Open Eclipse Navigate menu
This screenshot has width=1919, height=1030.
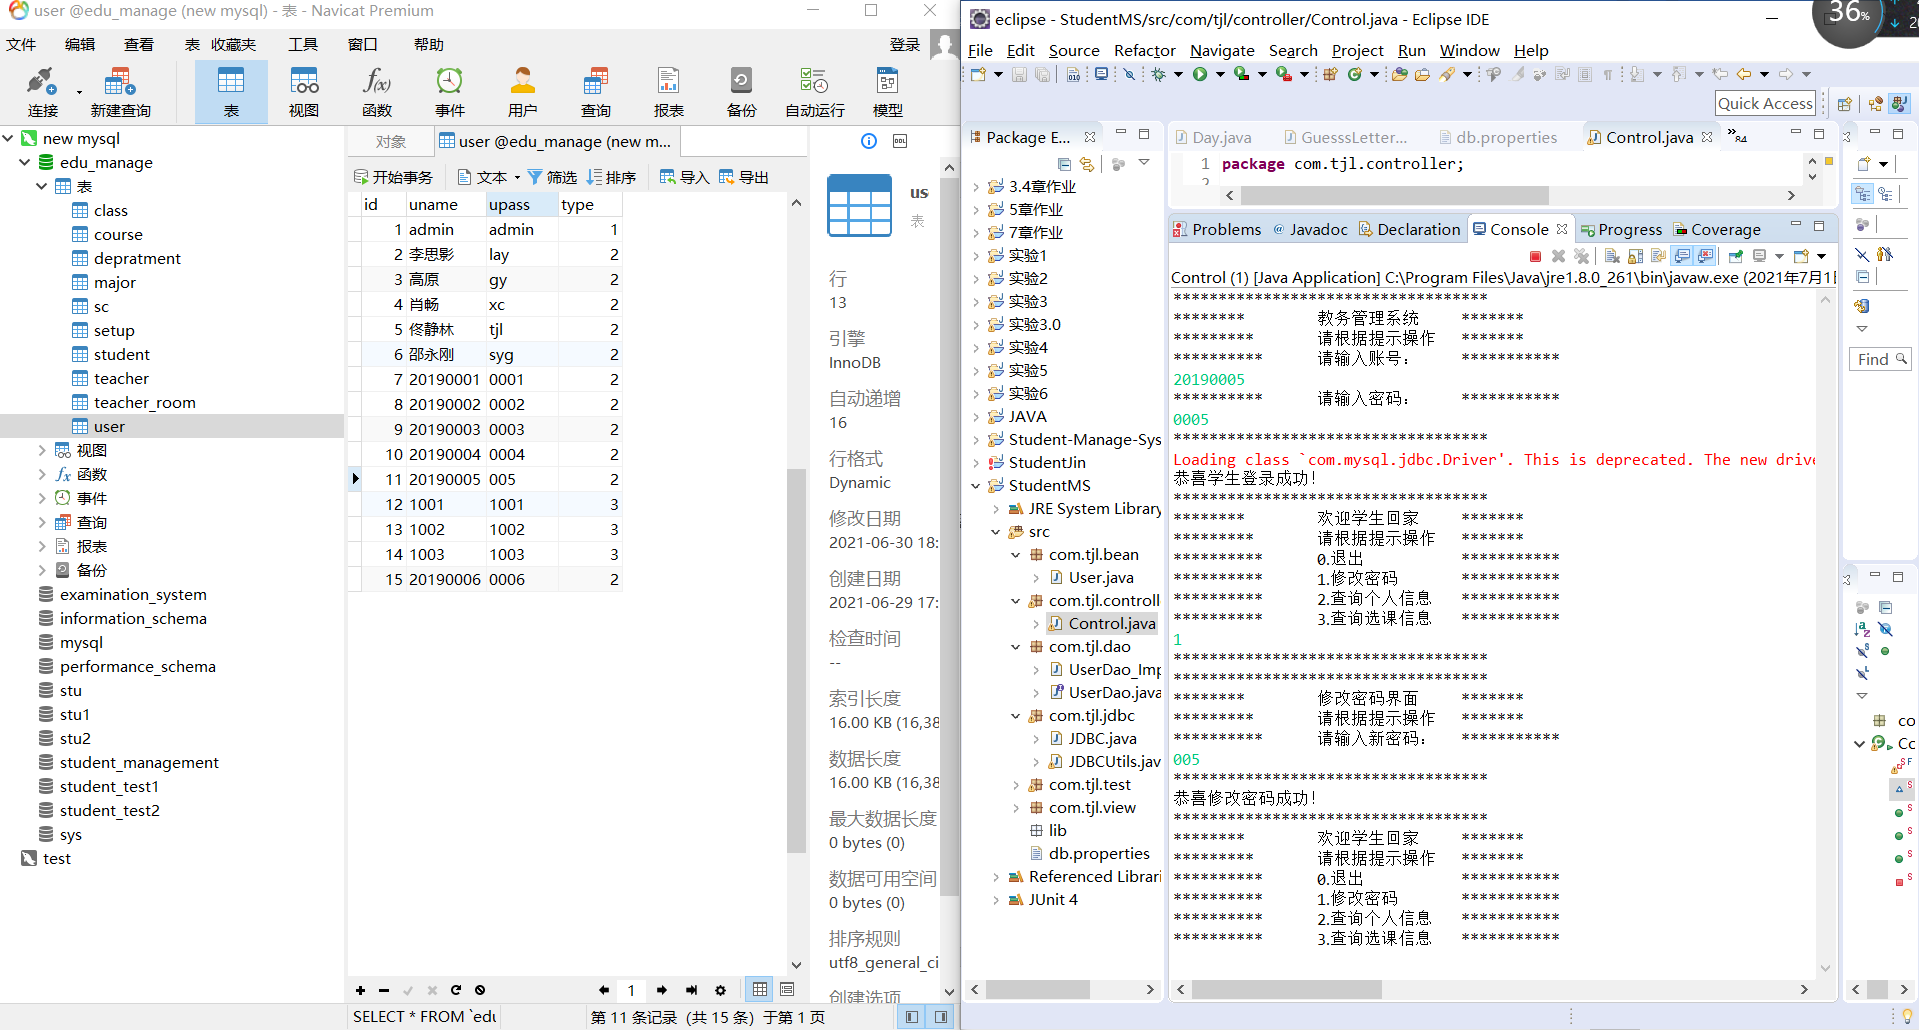[1222, 50]
